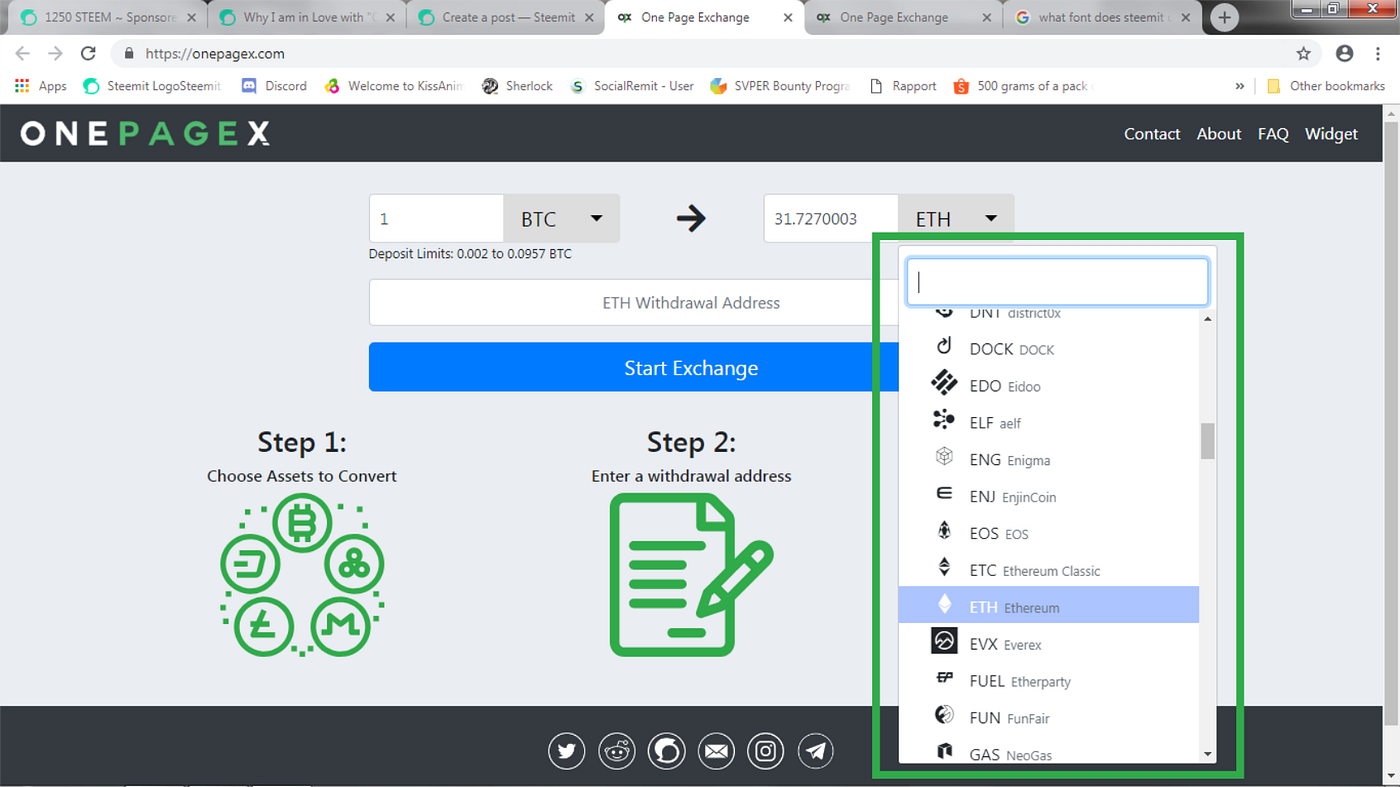1400x787 pixels.
Task: Open the Telegram icon in footer
Action: [x=816, y=750]
